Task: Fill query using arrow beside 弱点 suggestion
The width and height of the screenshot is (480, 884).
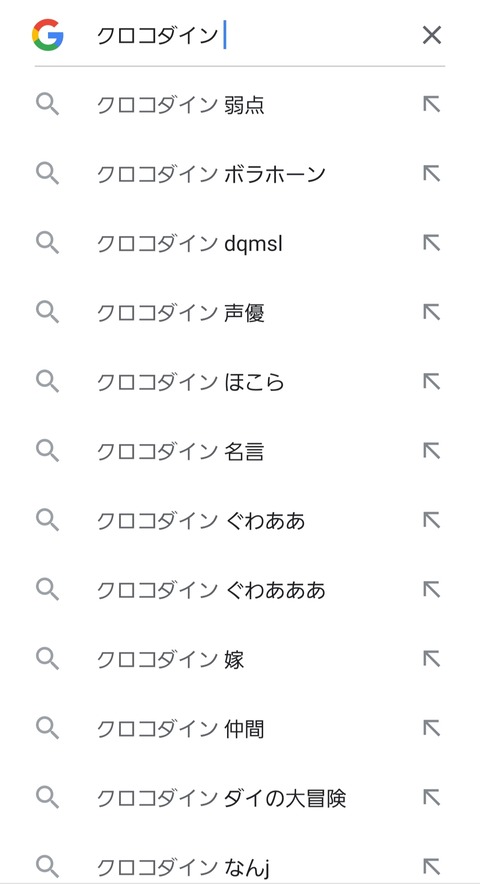Action: 431,104
